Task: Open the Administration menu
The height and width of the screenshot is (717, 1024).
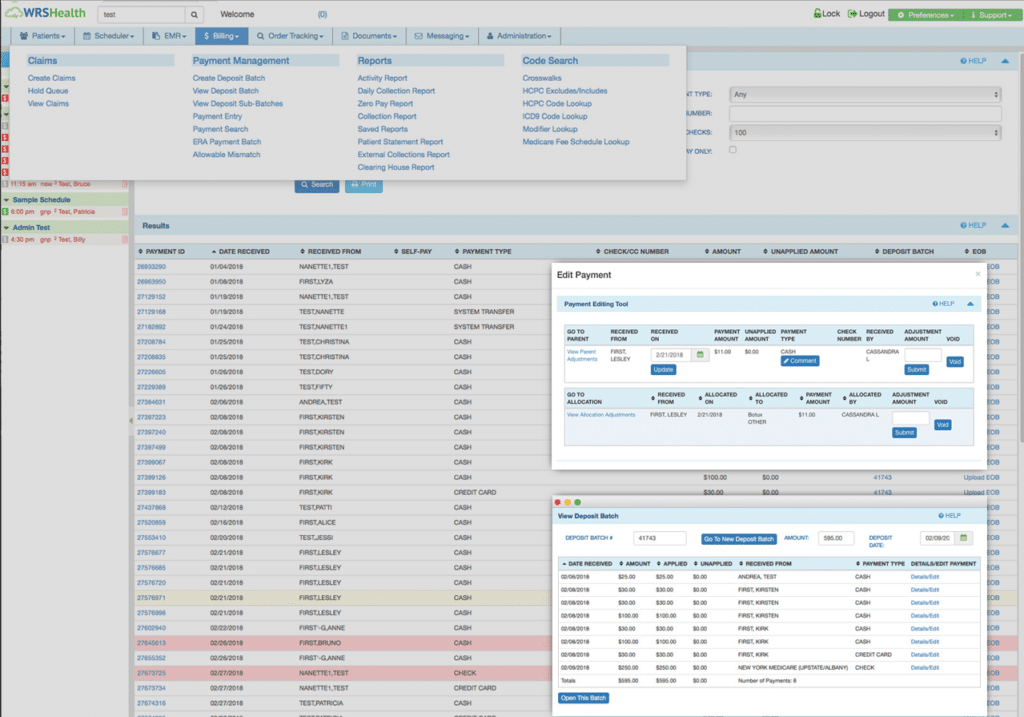Action: point(519,36)
